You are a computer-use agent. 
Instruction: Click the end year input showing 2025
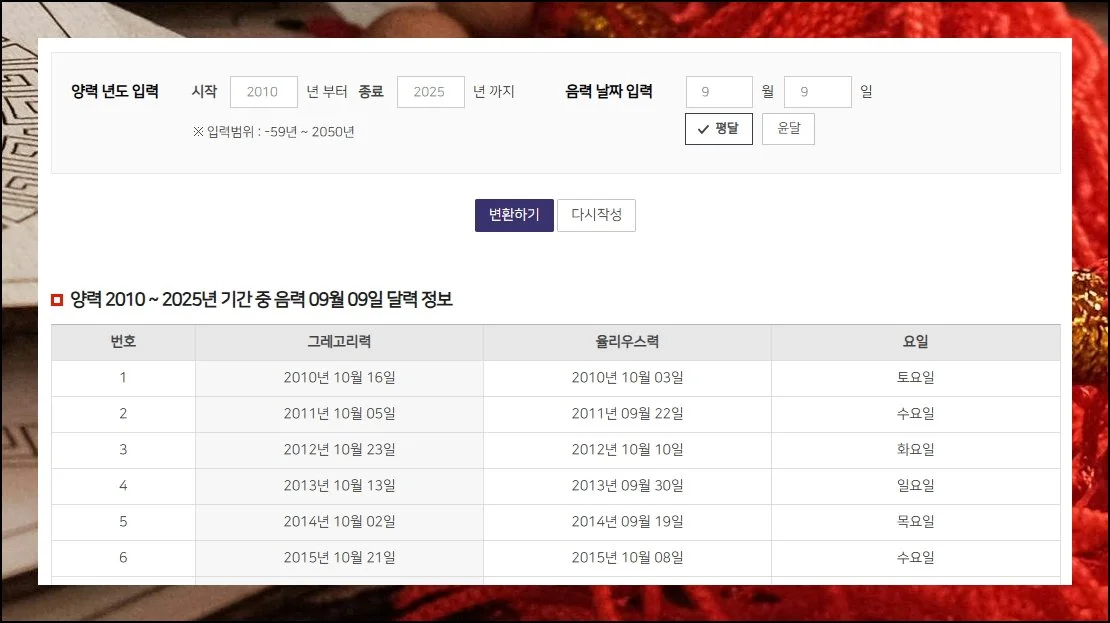(430, 92)
